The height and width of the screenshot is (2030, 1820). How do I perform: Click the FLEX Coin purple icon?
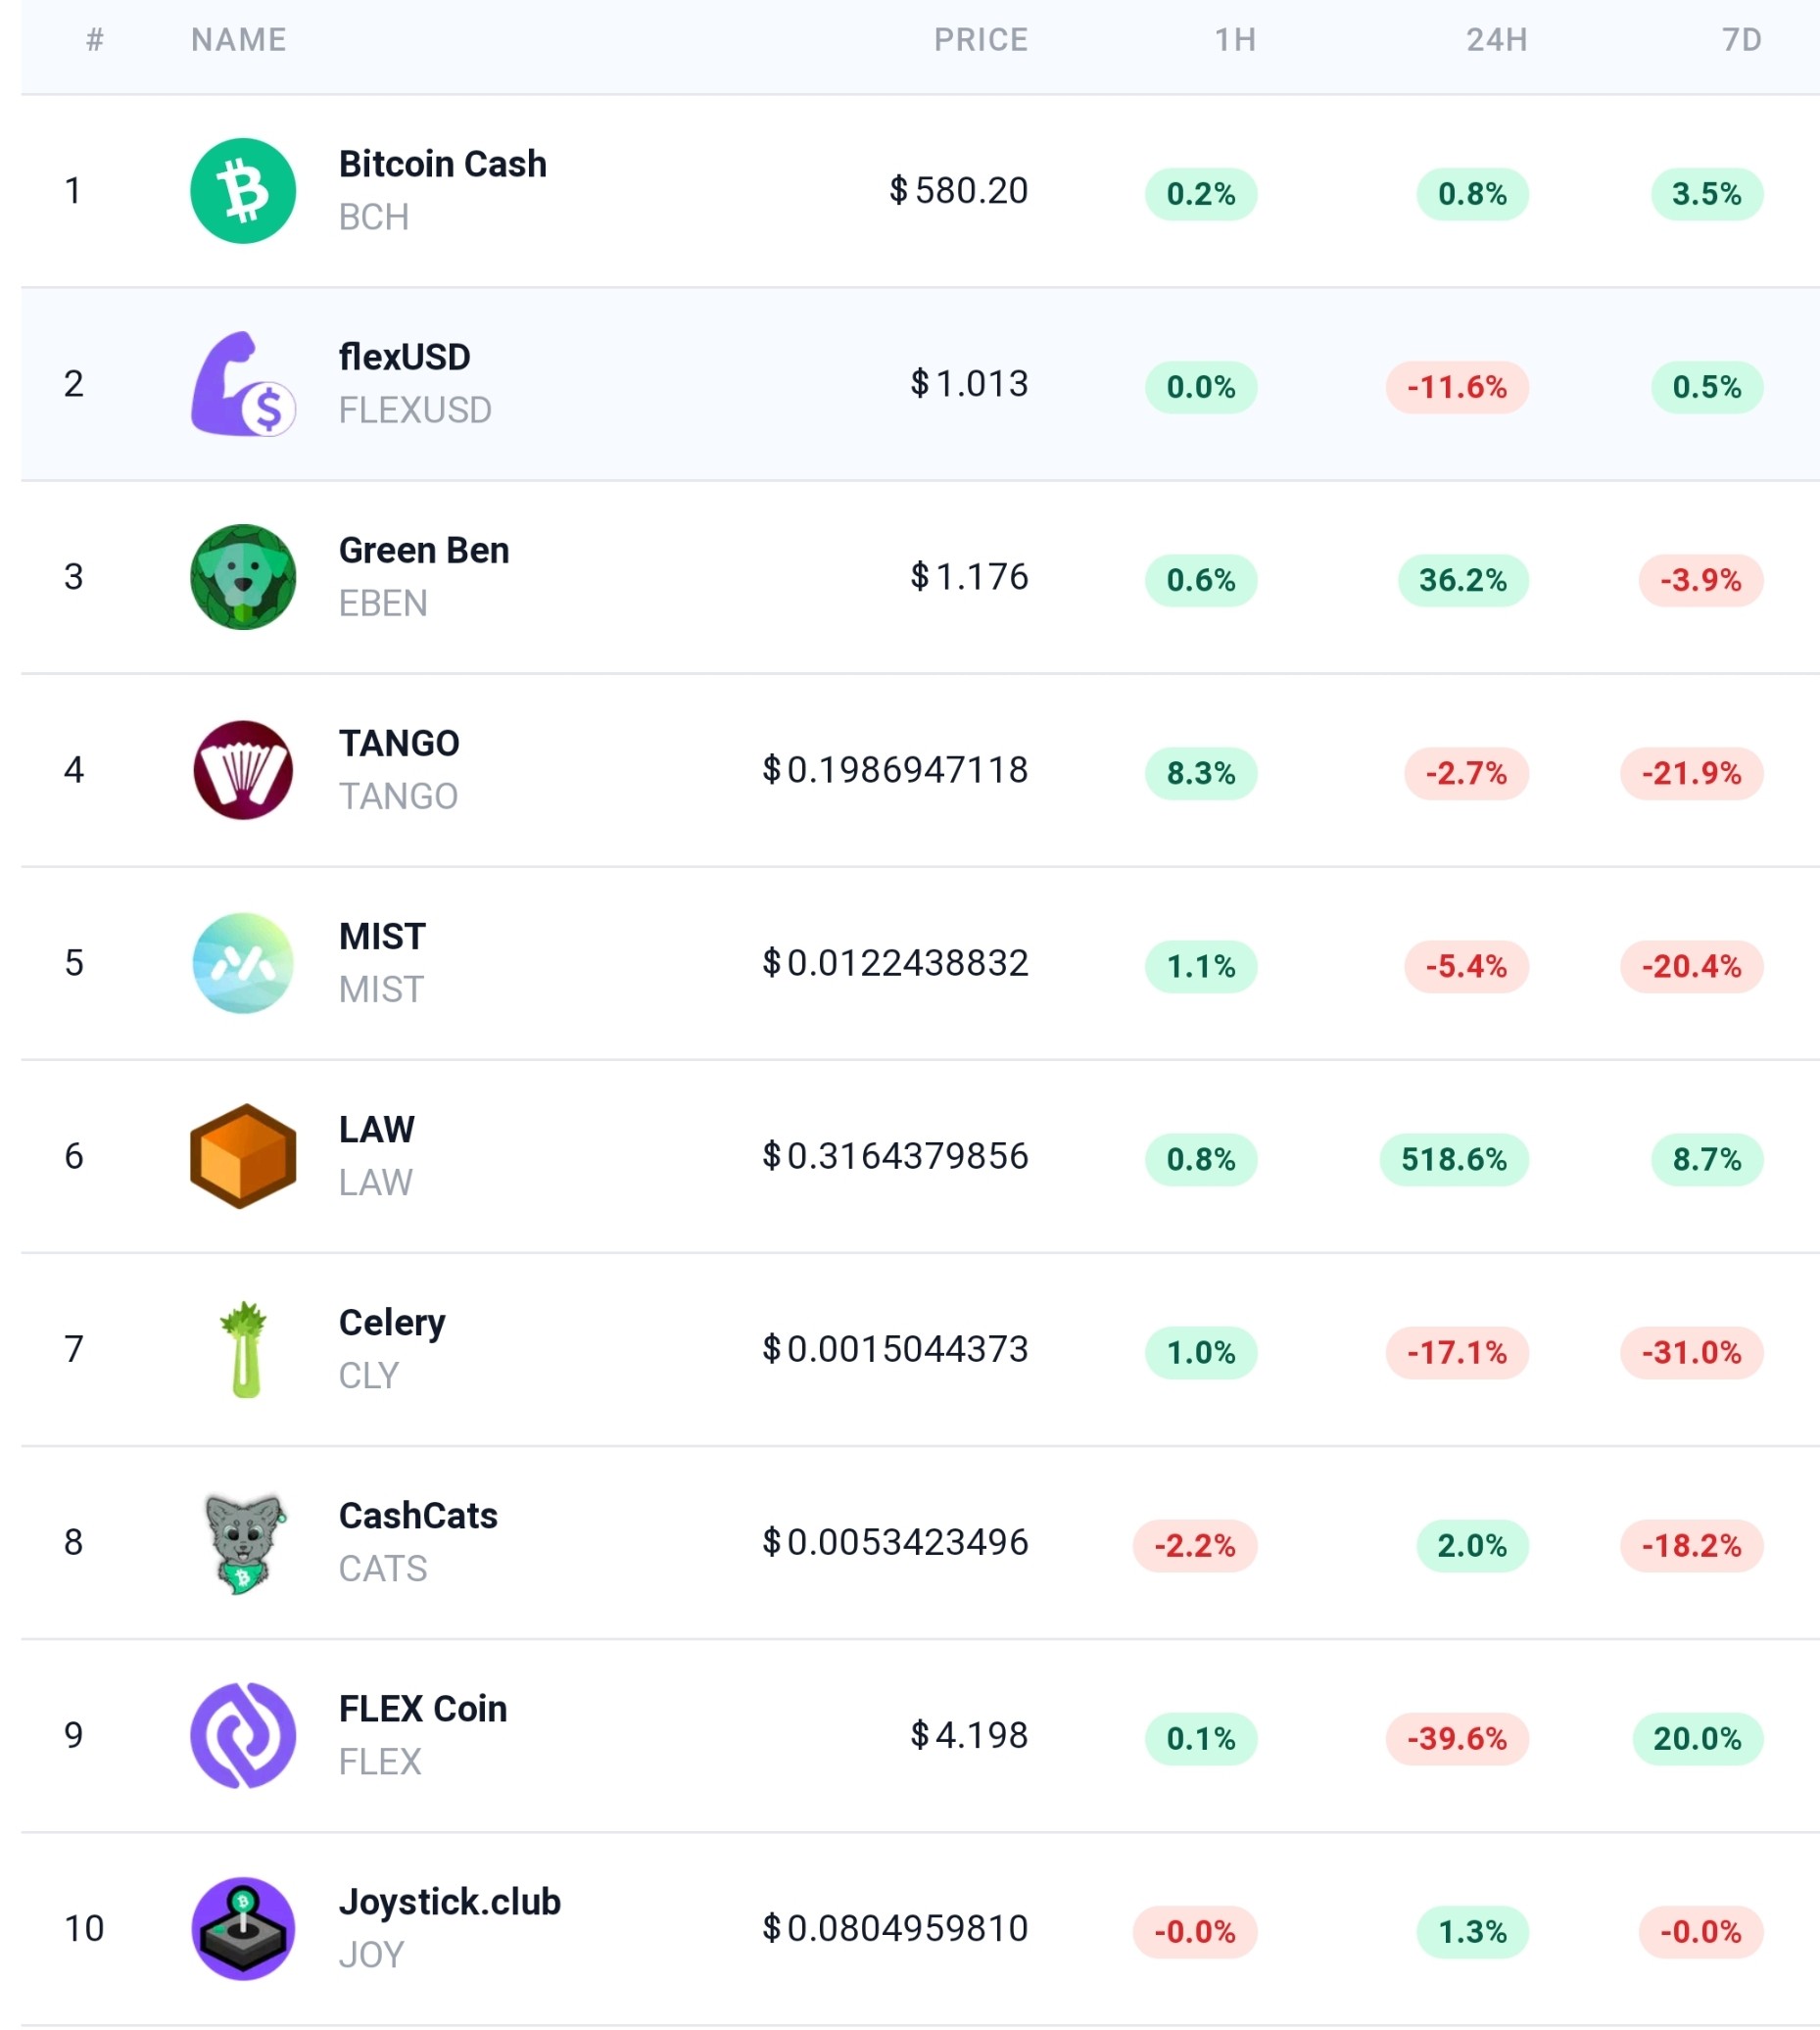click(x=243, y=1735)
